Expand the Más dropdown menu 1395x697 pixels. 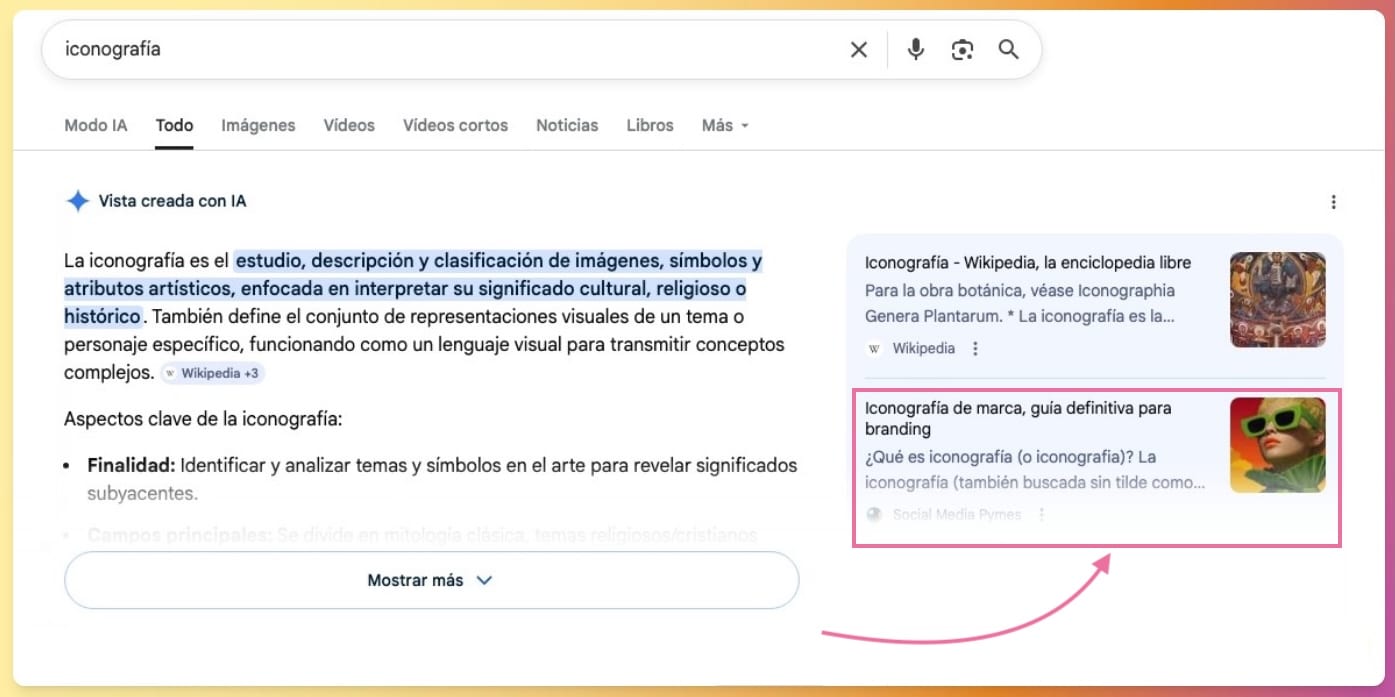coord(725,125)
